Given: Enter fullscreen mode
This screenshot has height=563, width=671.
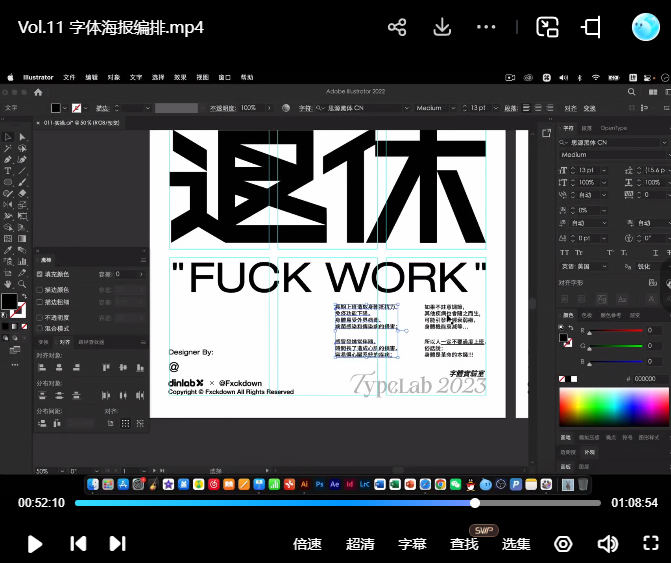Looking at the screenshot, I should pos(652,544).
